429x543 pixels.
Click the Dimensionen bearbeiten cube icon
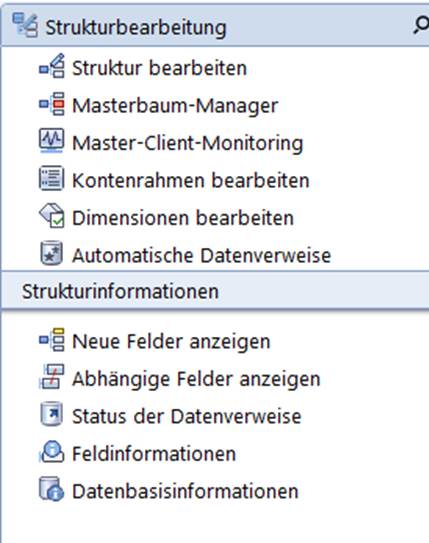click(x=52, y=215)
